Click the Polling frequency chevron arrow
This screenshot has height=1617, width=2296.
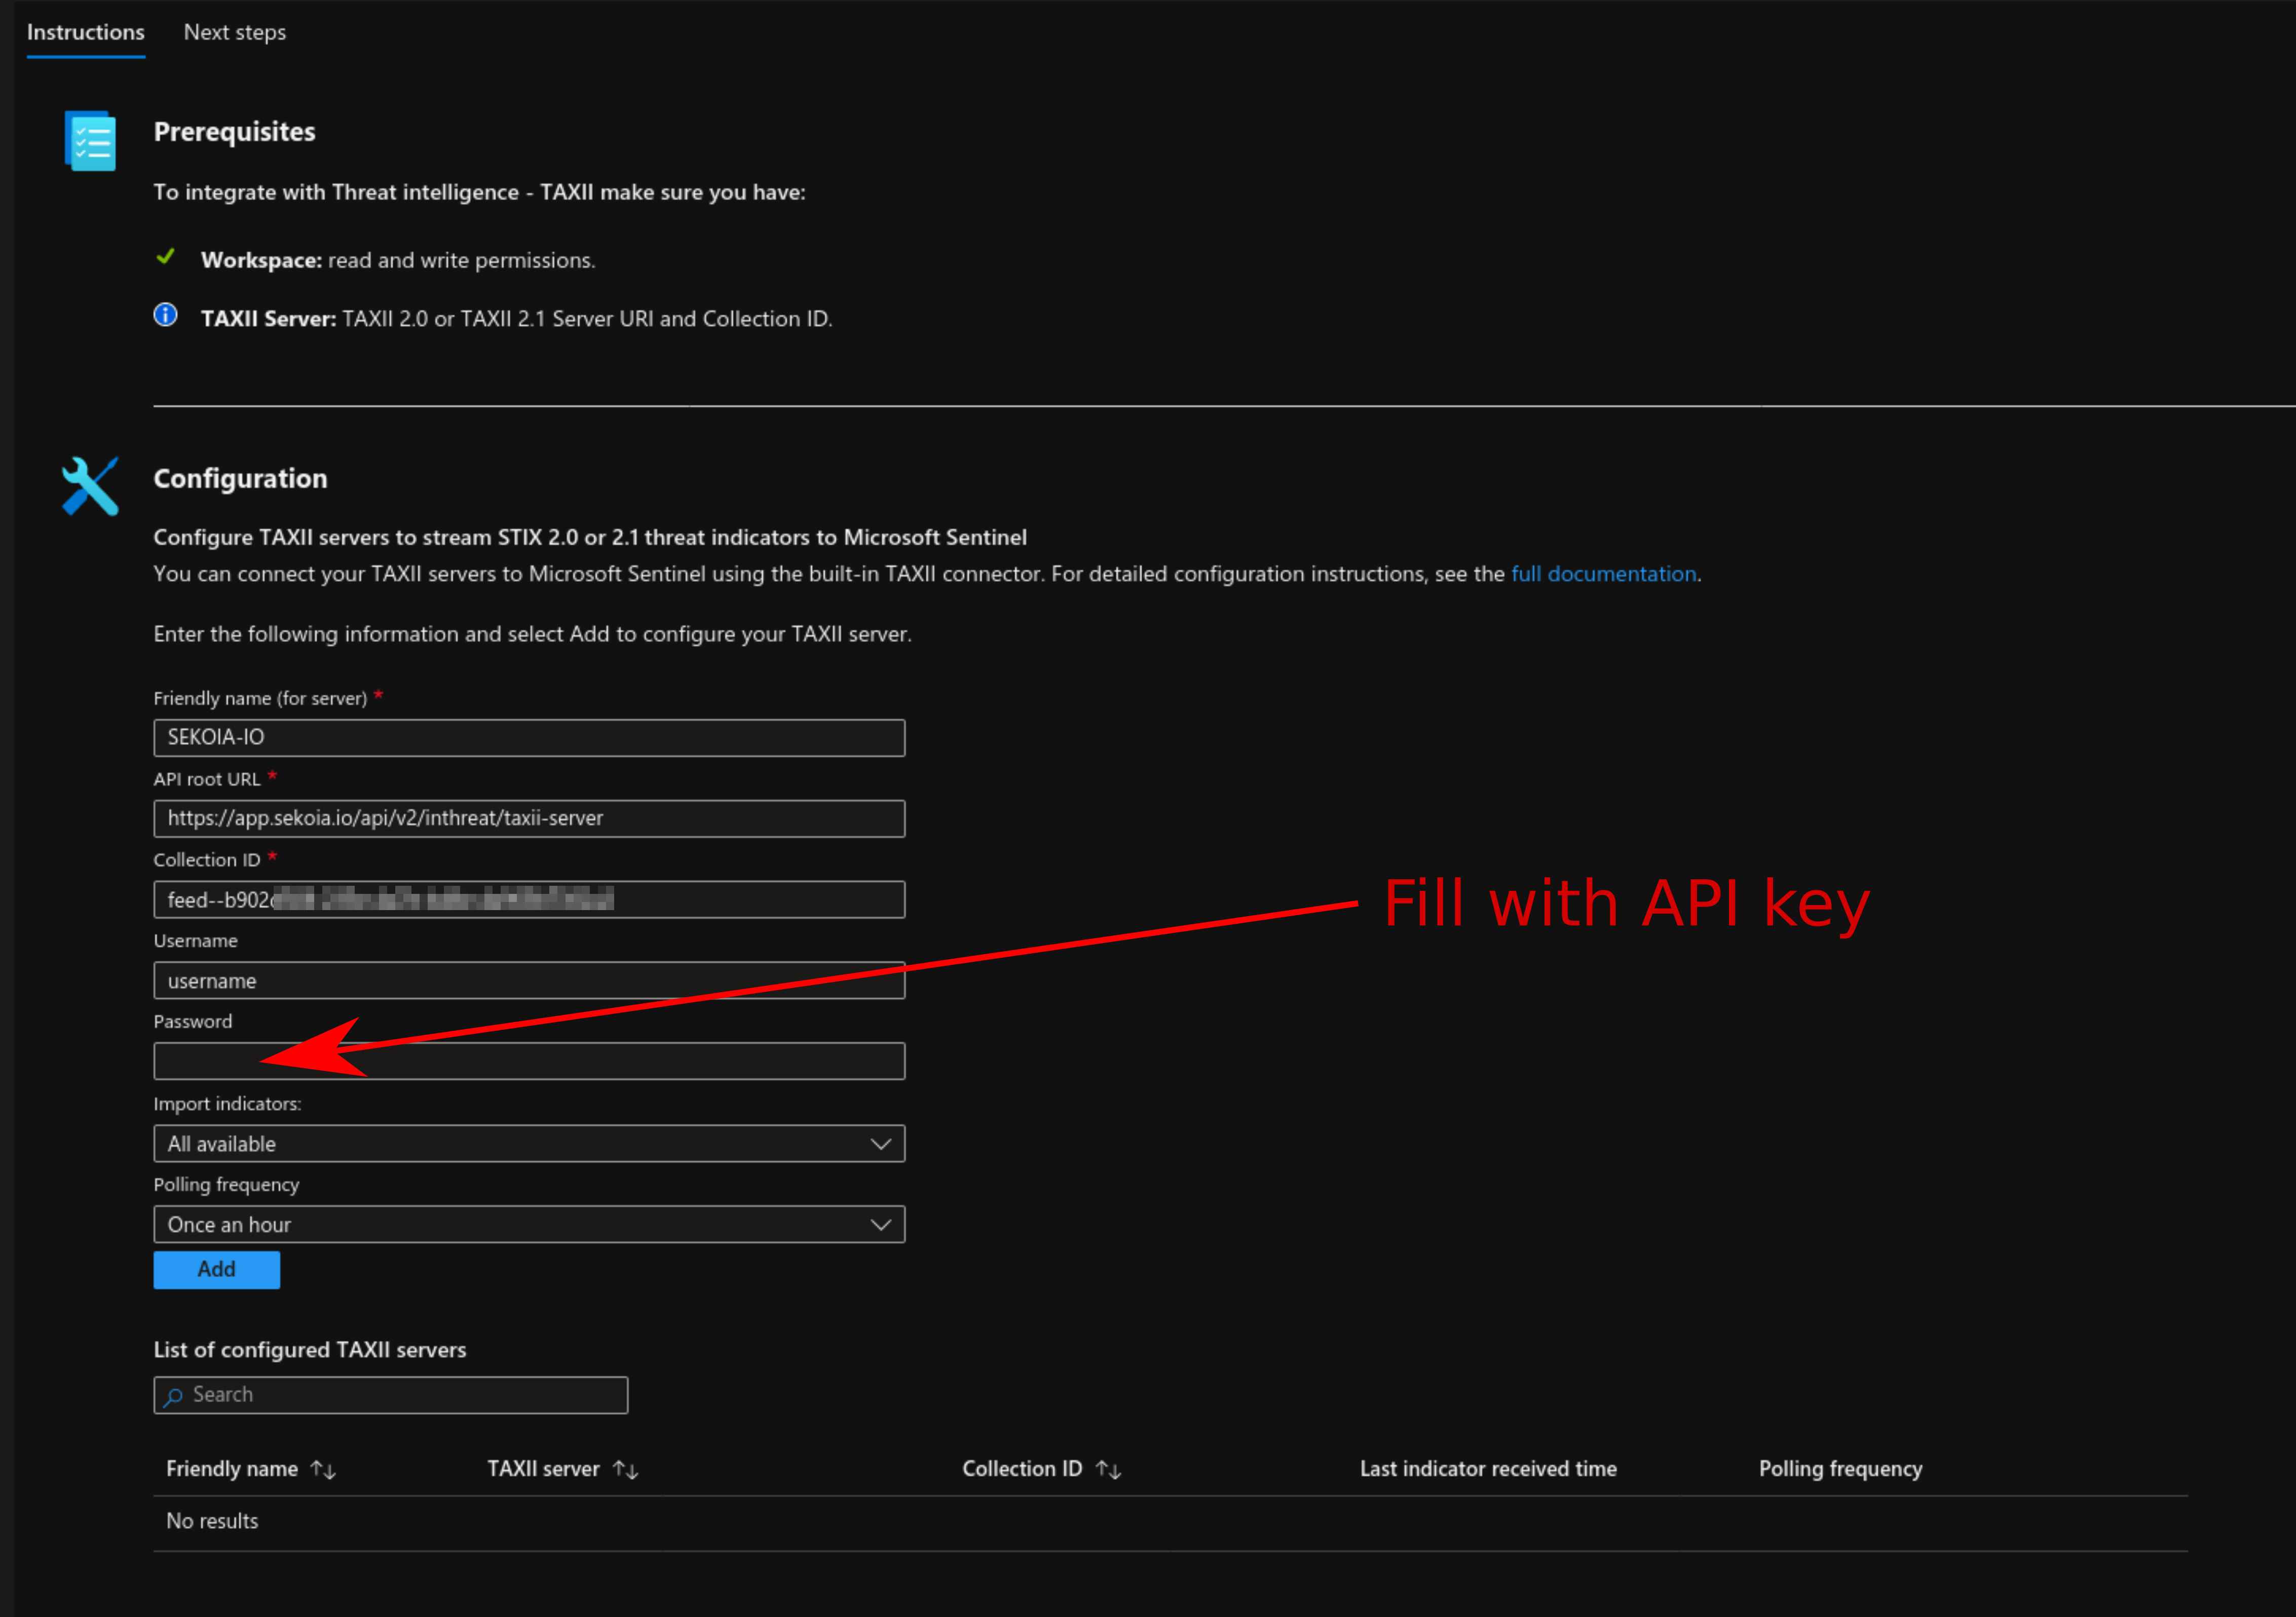click(880, 1224)
